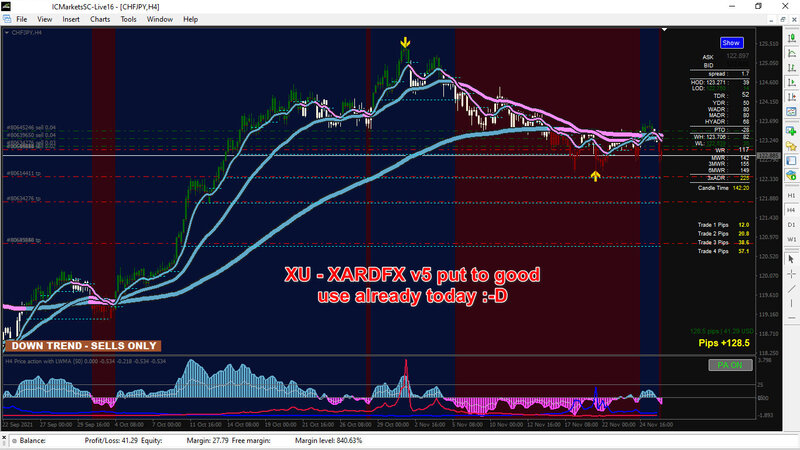The image size is (800, 450).
Task: Click the '3xADR' value row
Action: [728, 178]
